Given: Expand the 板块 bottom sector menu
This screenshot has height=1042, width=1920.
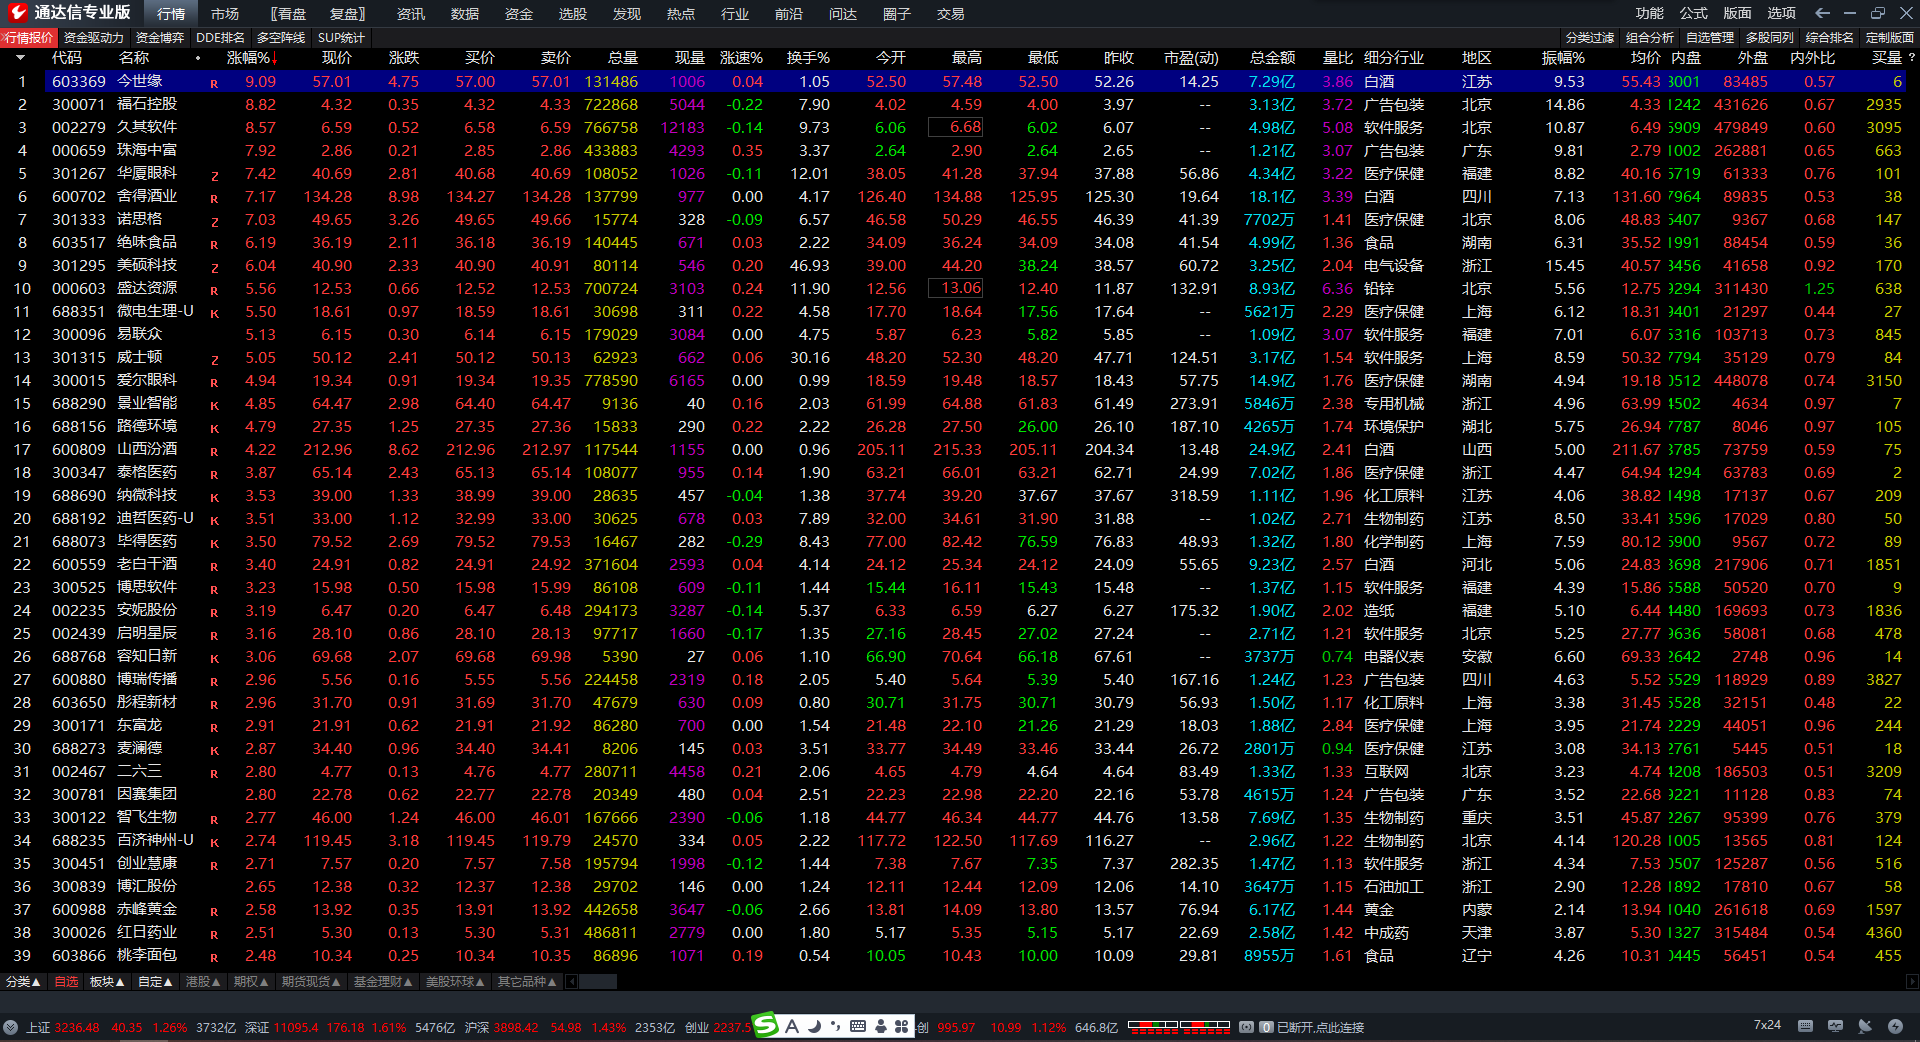Looking at the screenshot, I should coord(107,982).
